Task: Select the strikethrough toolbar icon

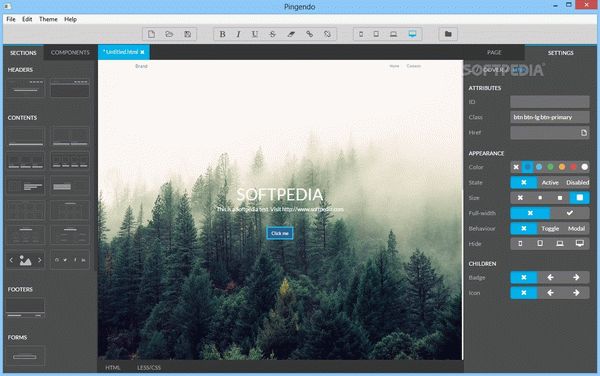Action: [272, 34]
